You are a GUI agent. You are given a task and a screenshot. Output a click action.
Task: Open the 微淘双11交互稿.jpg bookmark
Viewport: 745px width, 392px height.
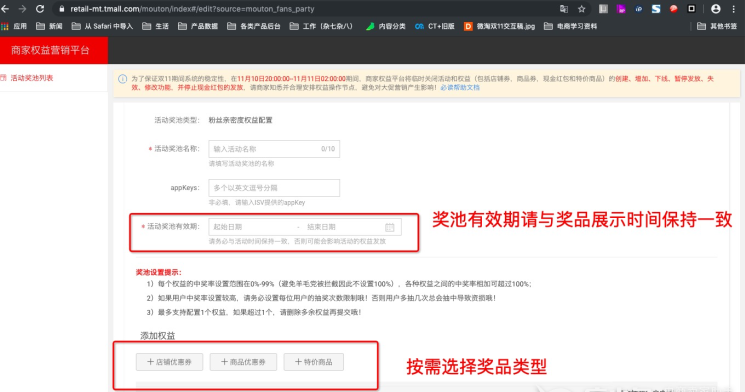(x=499, y=26)
